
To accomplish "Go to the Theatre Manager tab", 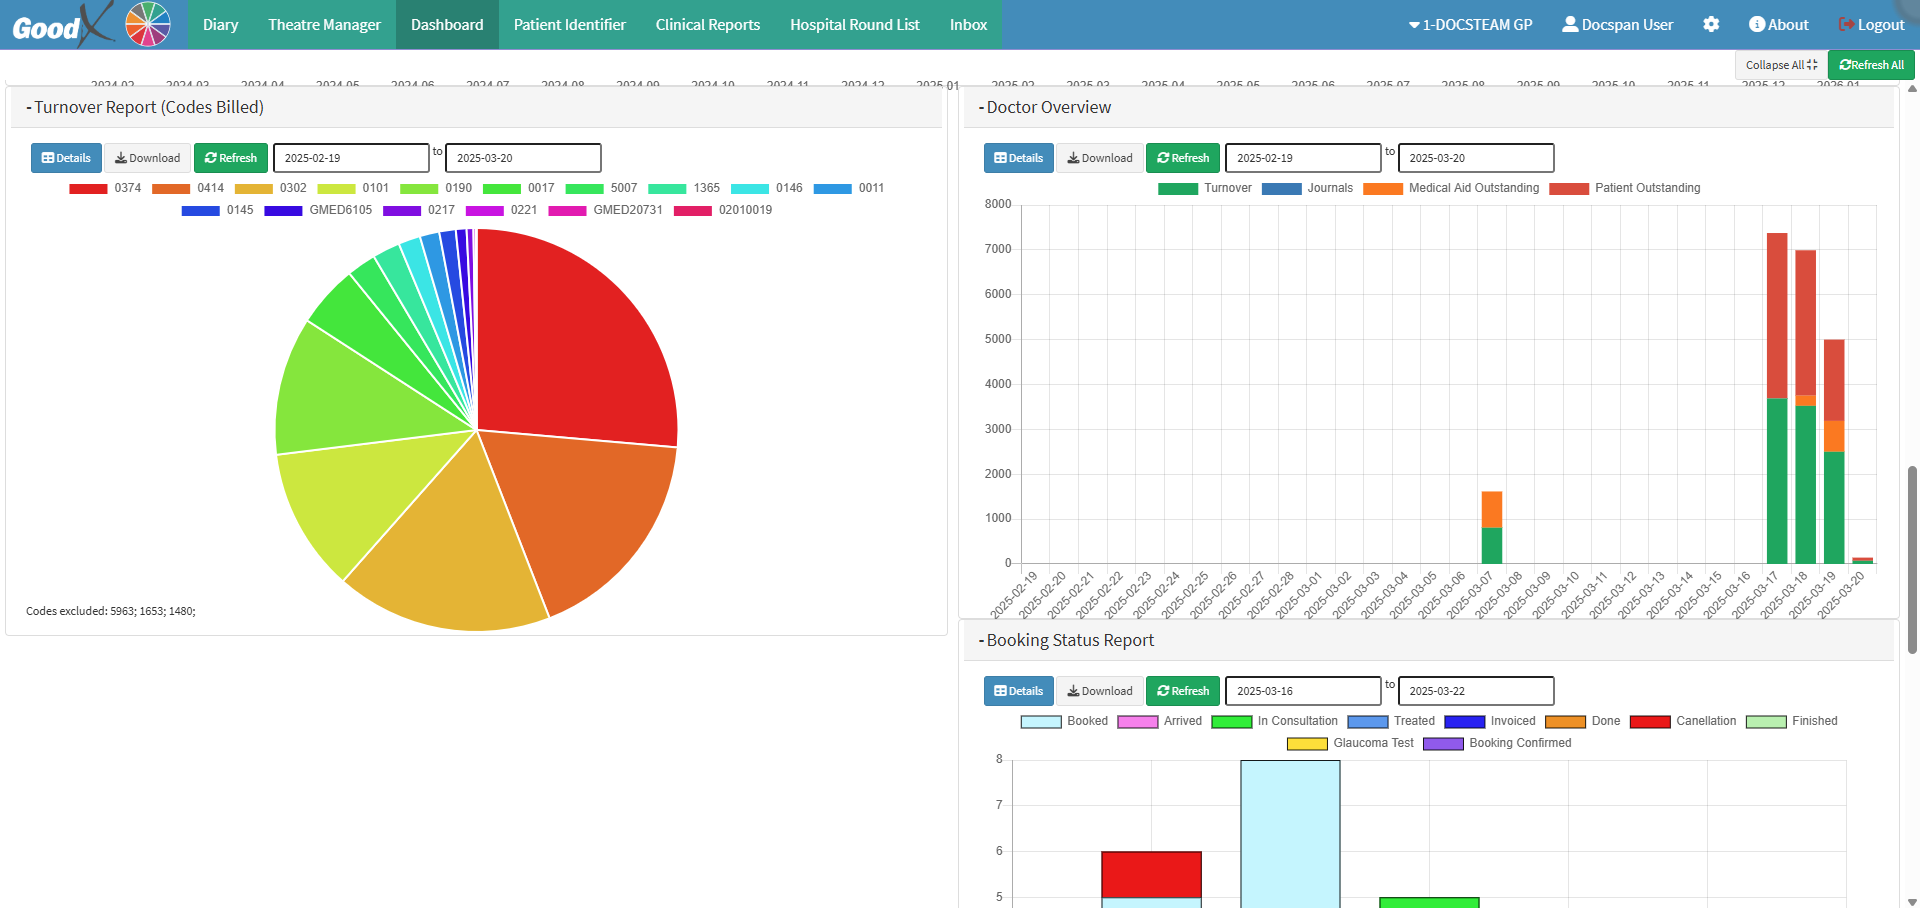I will click(x=324, y=24).
